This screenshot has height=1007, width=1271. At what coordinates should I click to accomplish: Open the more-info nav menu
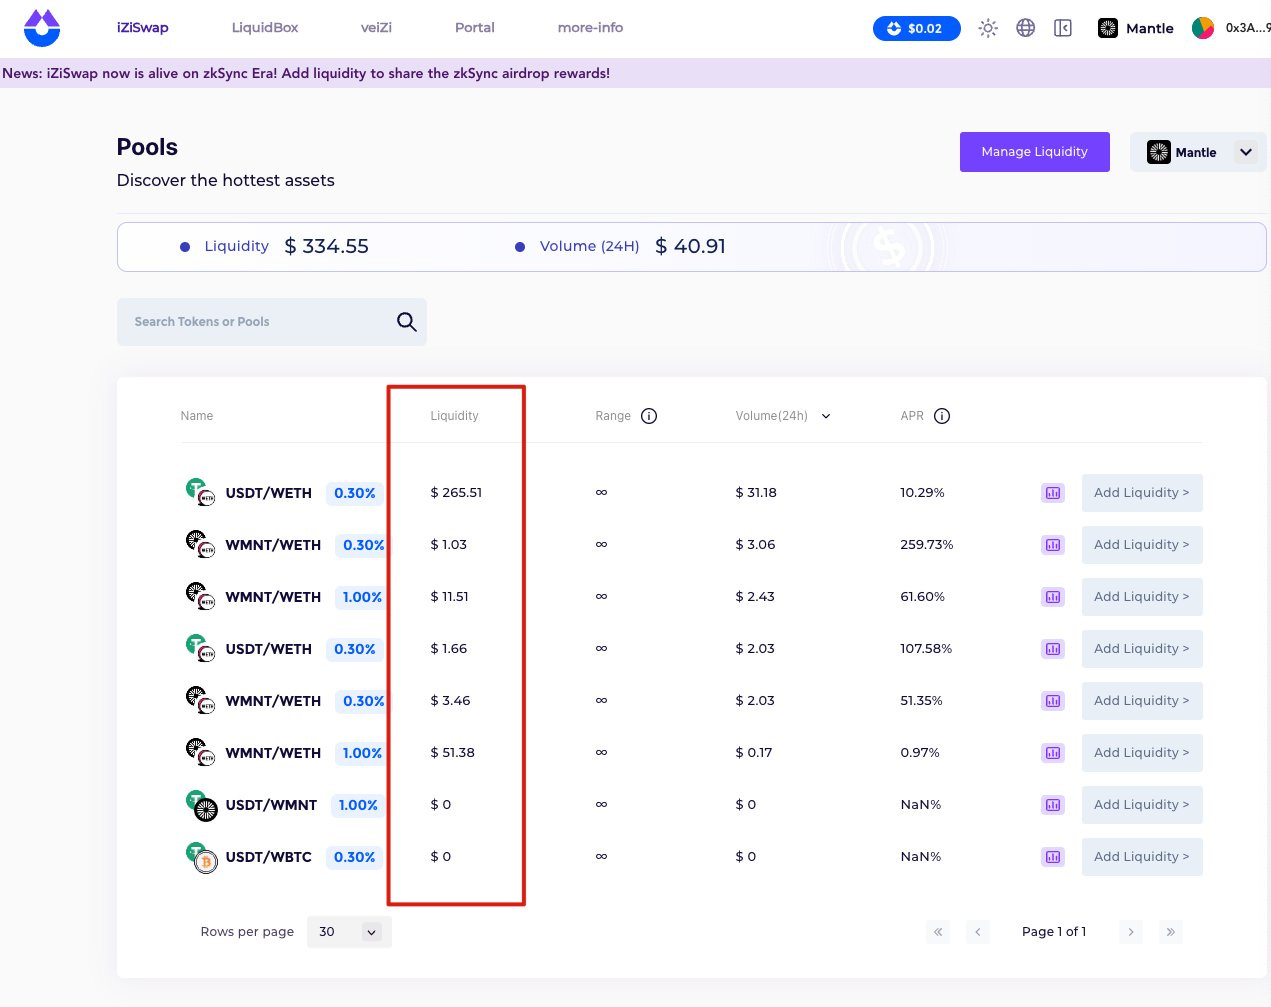tap(590, 28)
